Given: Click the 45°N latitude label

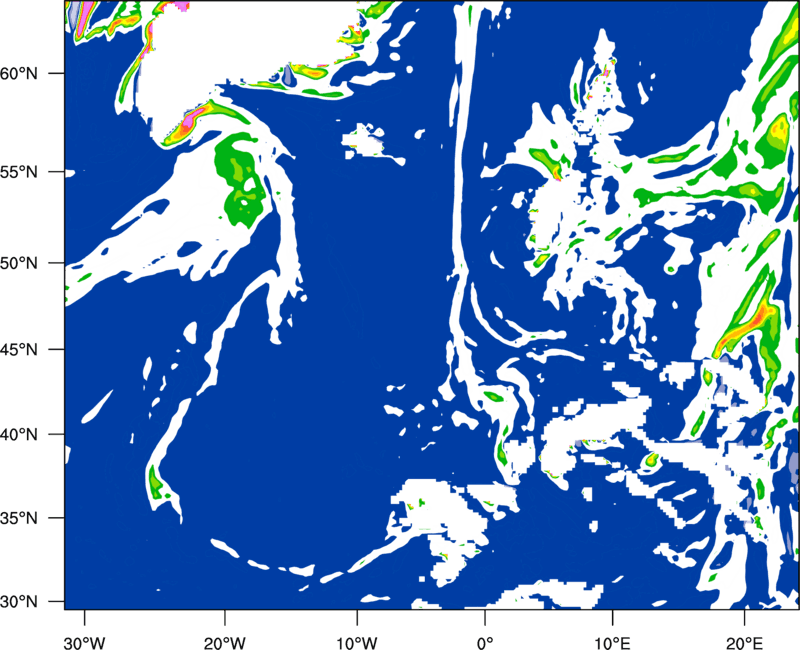Looking at the screenshot, I should click(19, 349).
